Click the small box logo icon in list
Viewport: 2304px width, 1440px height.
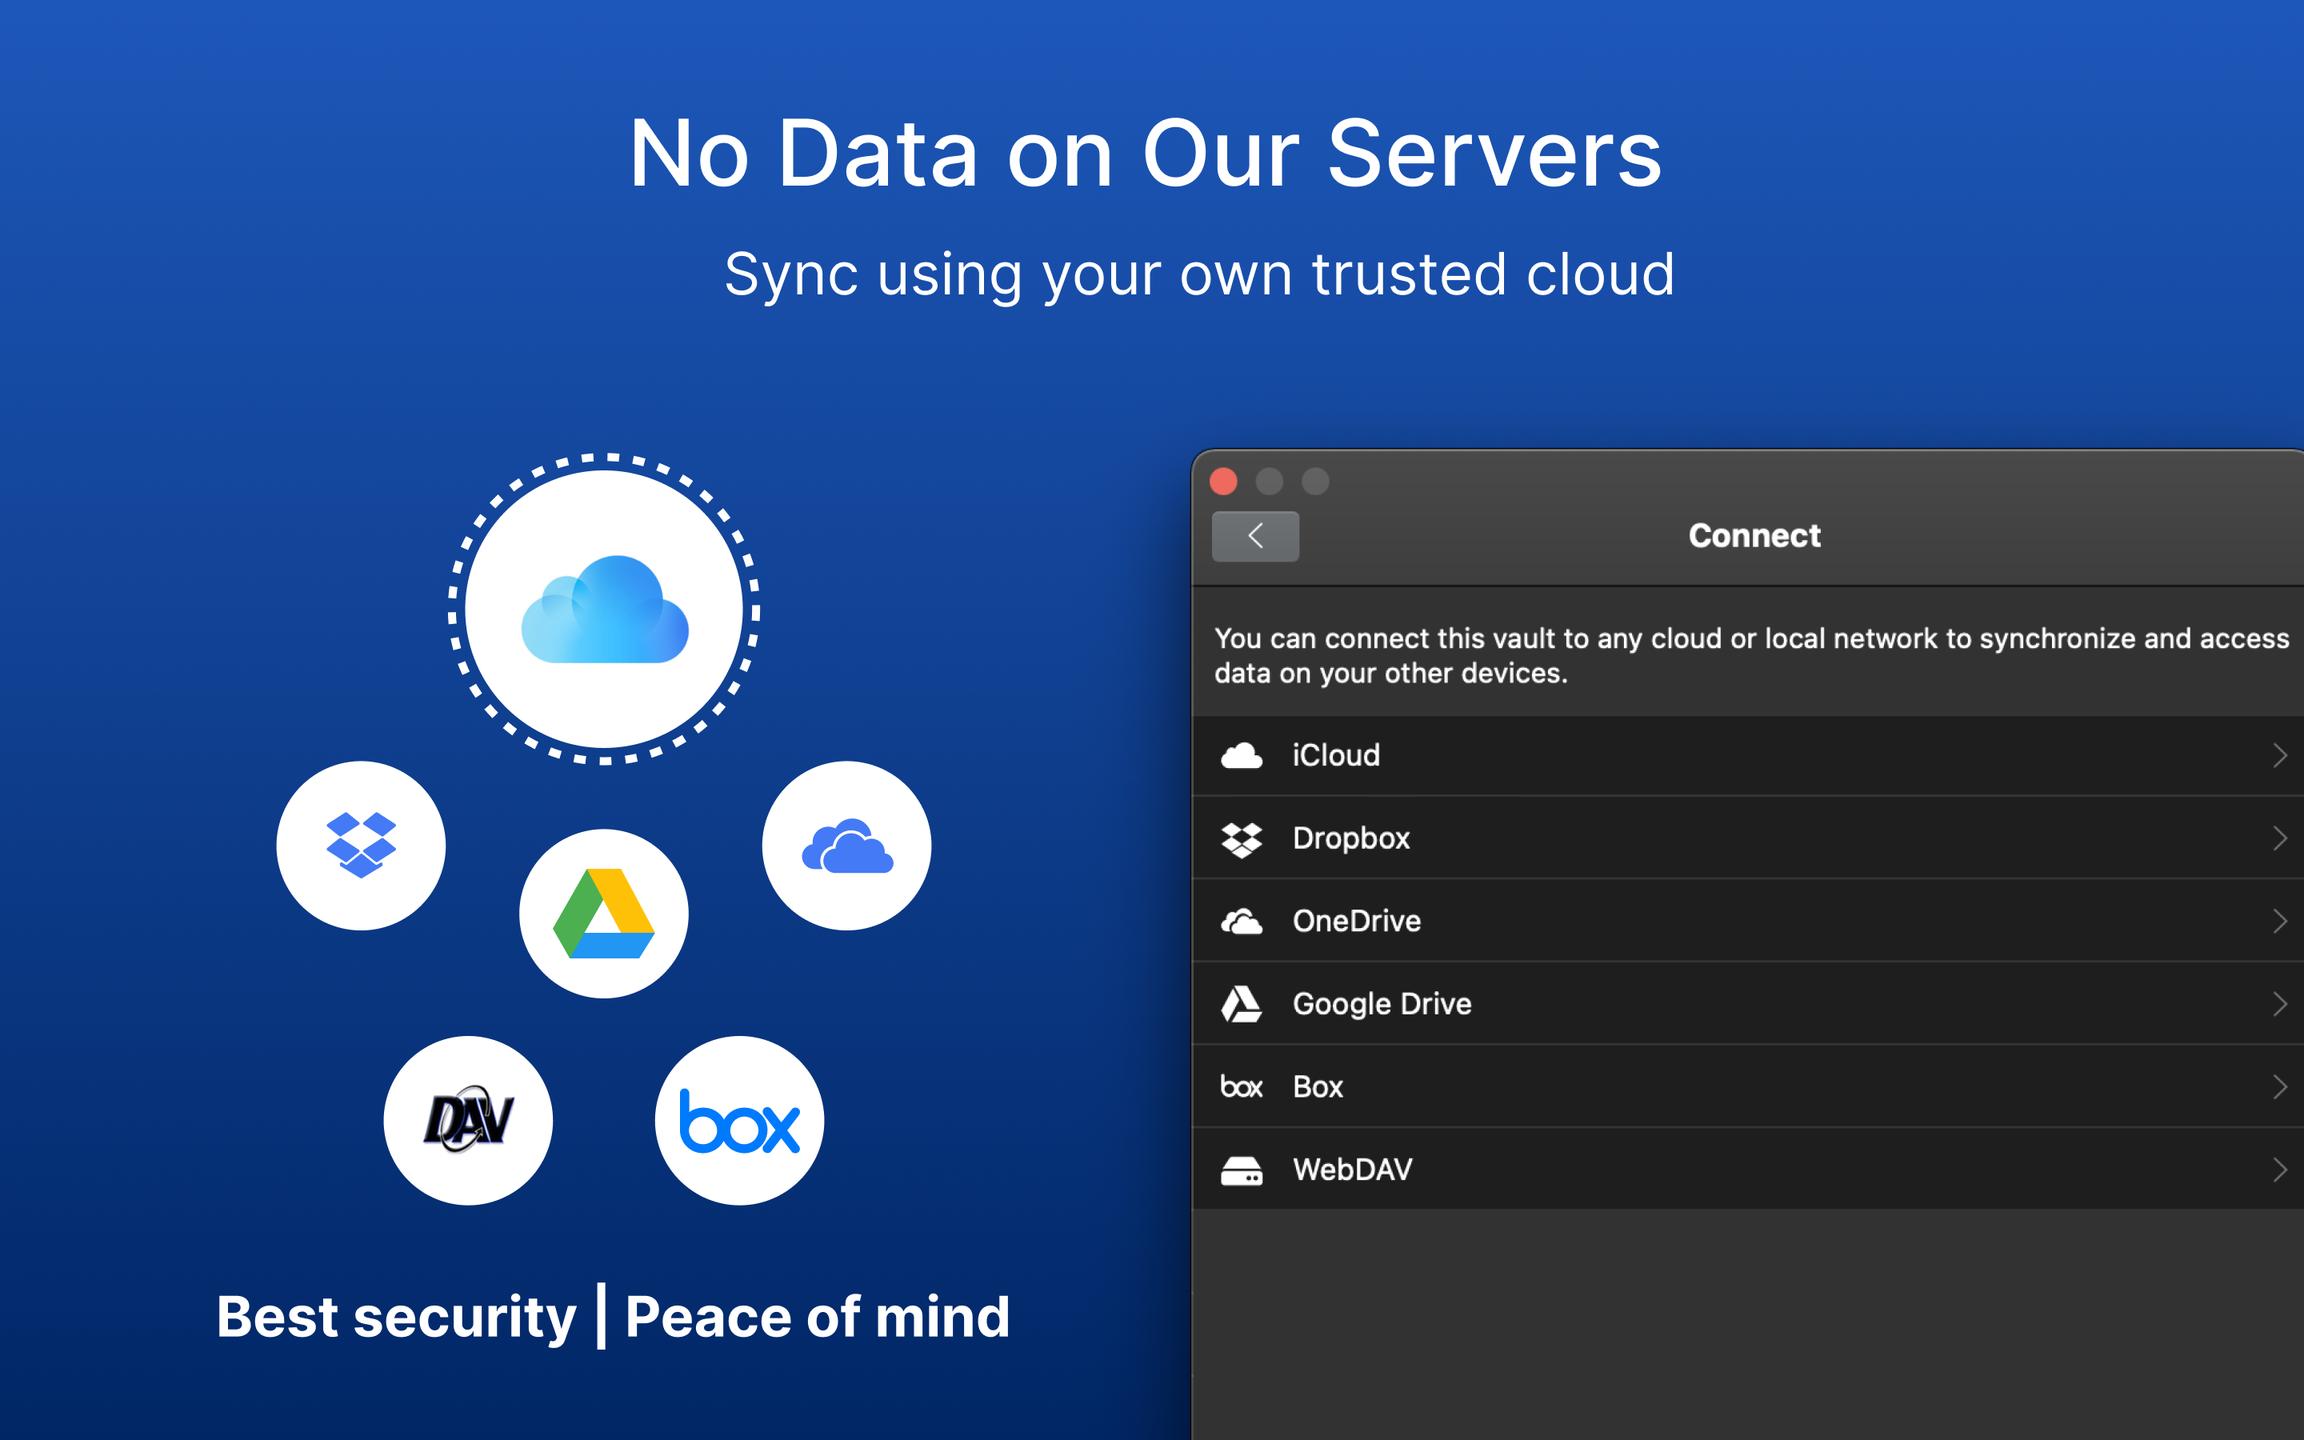tap(1241, 1087)
